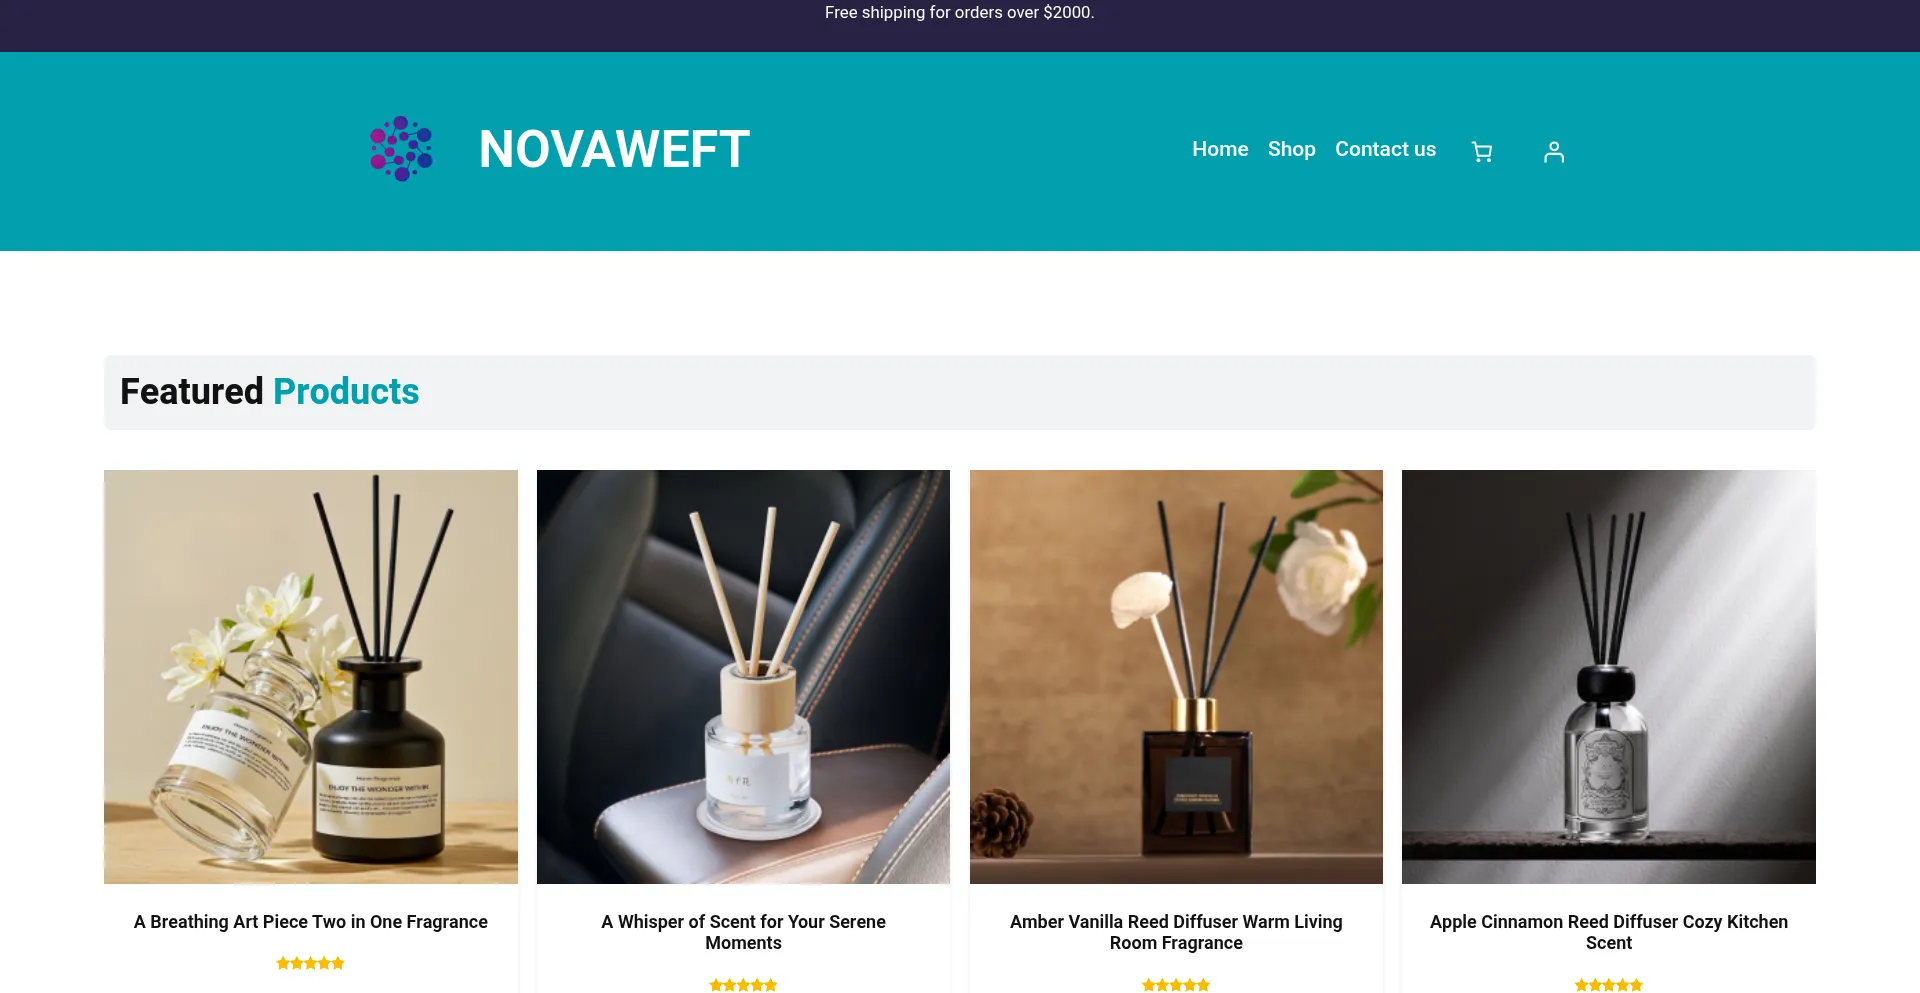This screenshot has height=993, width=1920.
Task: Open the Breathing Art Piece product image
Action: [311, 677]
